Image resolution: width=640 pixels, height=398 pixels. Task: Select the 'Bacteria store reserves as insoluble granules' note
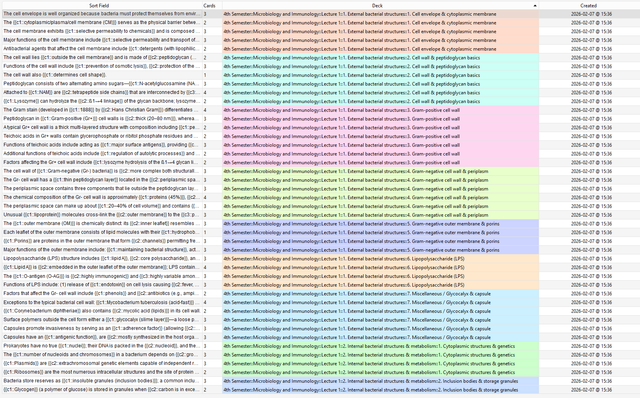tap(320, 381)
